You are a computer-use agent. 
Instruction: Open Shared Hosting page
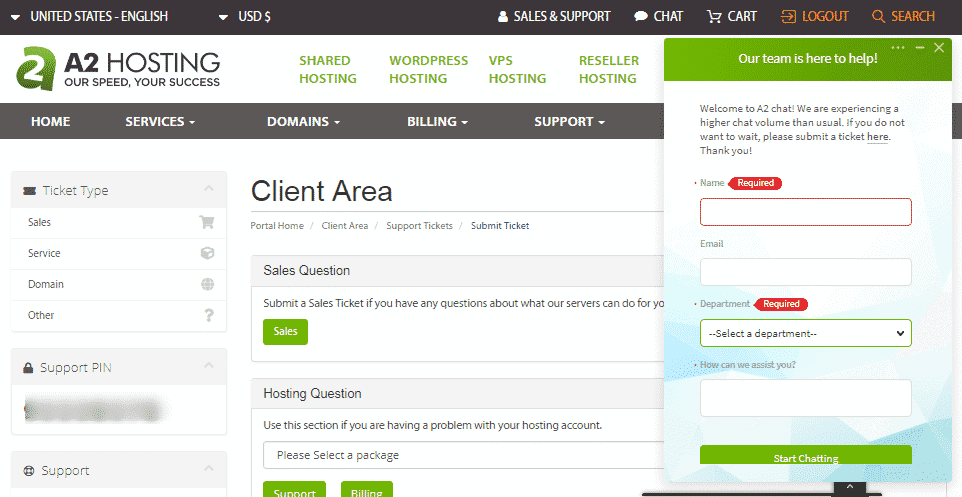pyautogui.click(x=328, y=69)
